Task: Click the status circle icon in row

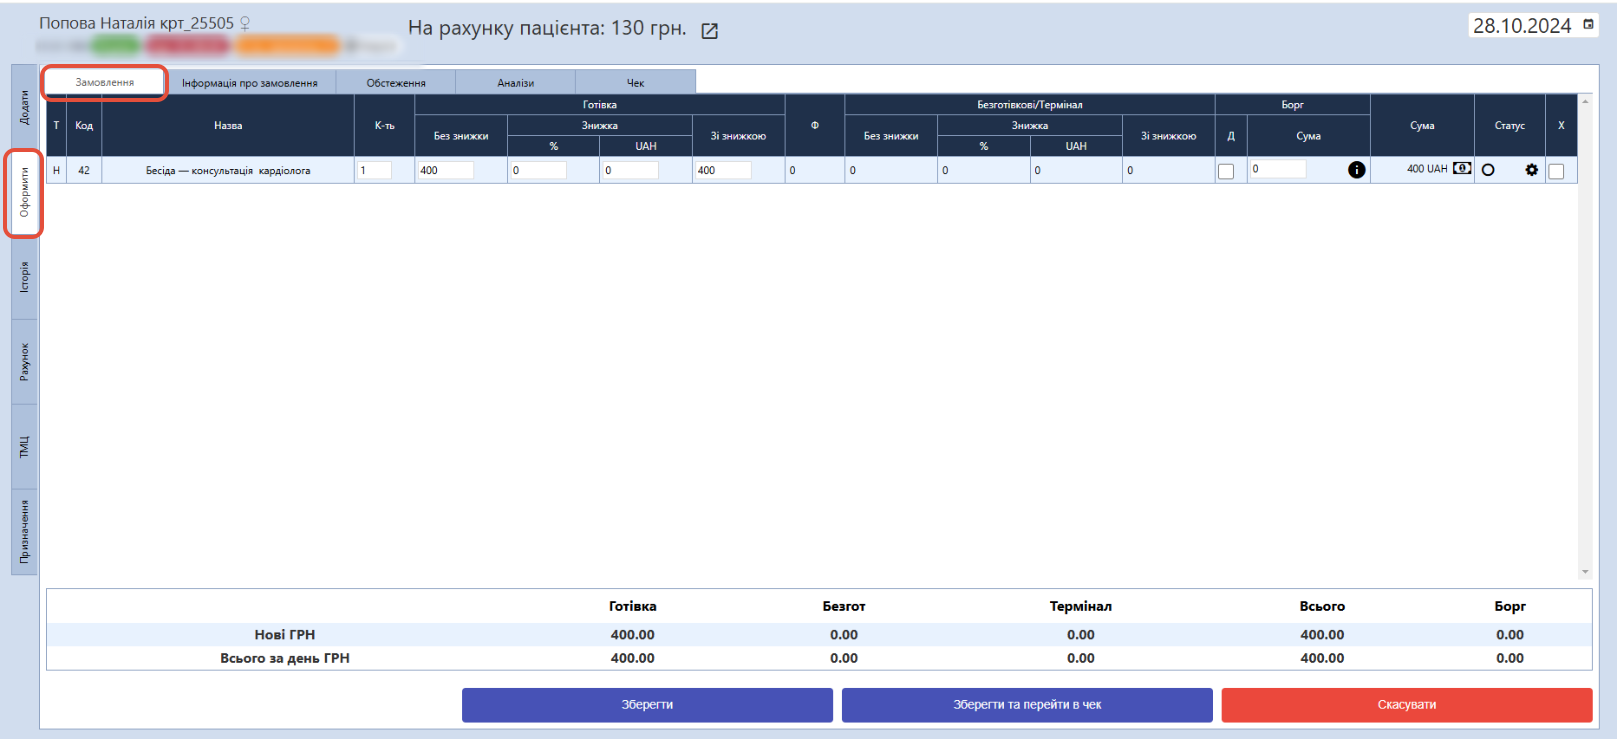Action: [1488, 170]
